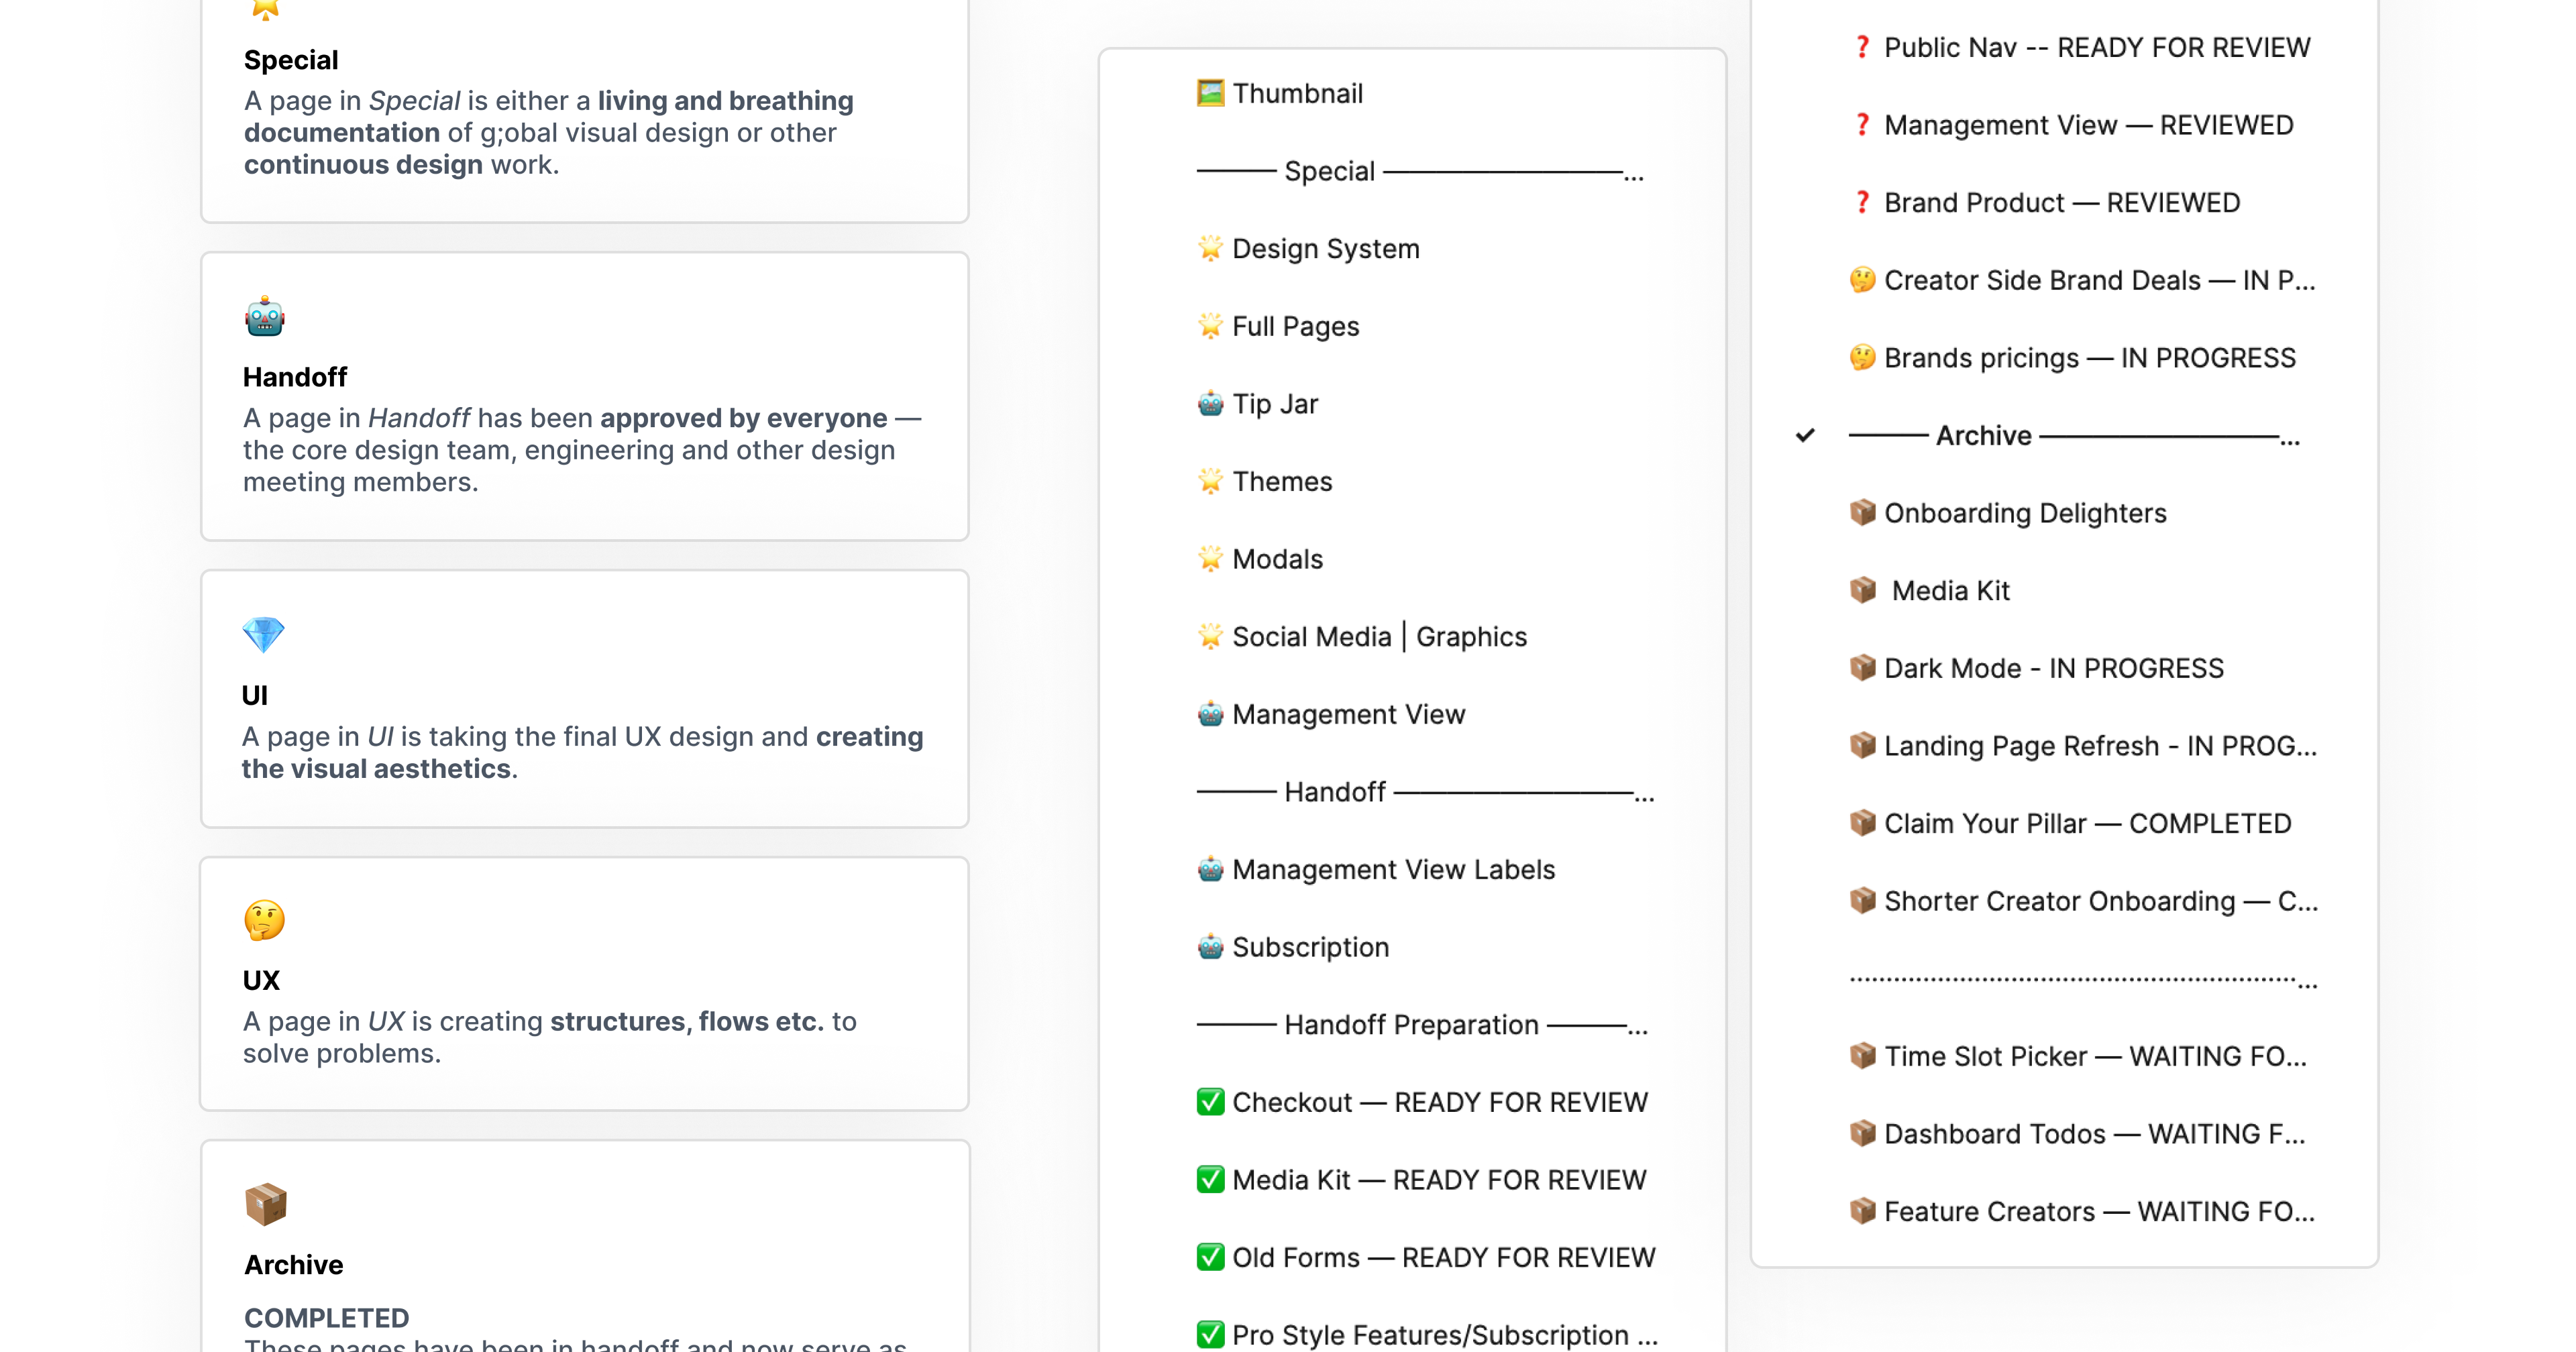Click the picture icon beside Thumbnail
Viewport: 2576px width, 1352px height.
(x=1210, y=93)
